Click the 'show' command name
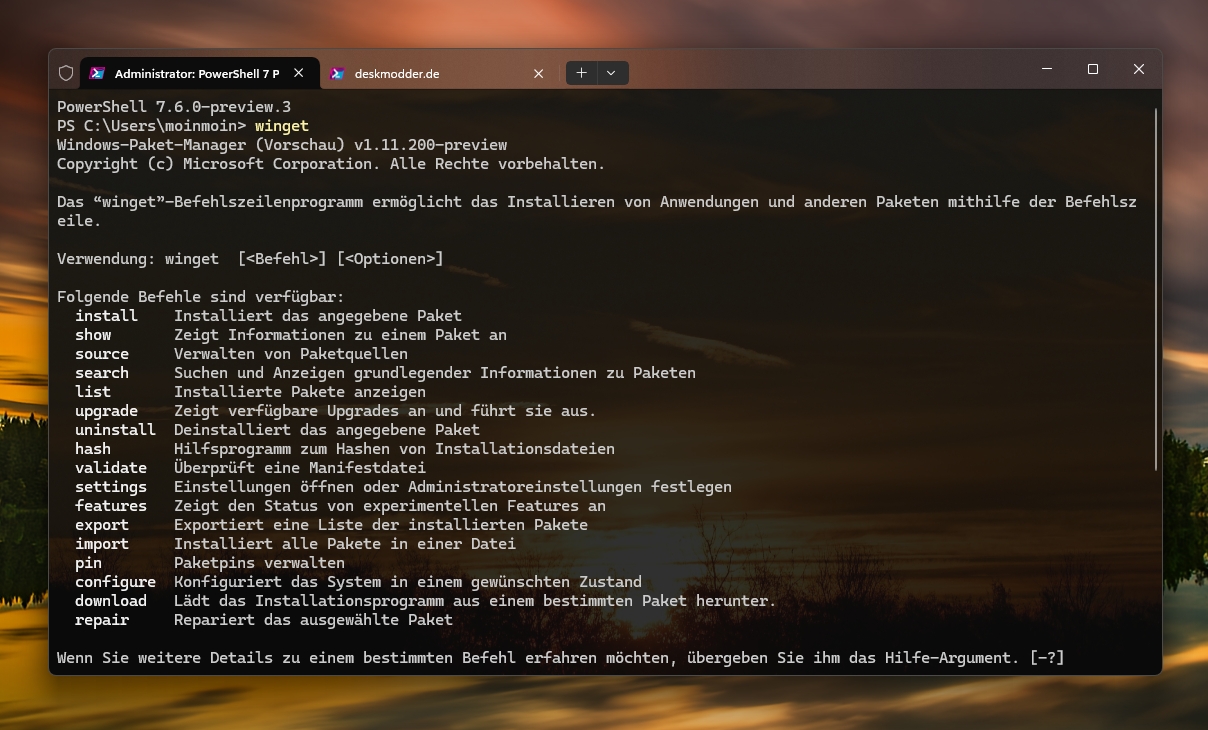This screenshot has height=730, width=1208. click(93, 335)
